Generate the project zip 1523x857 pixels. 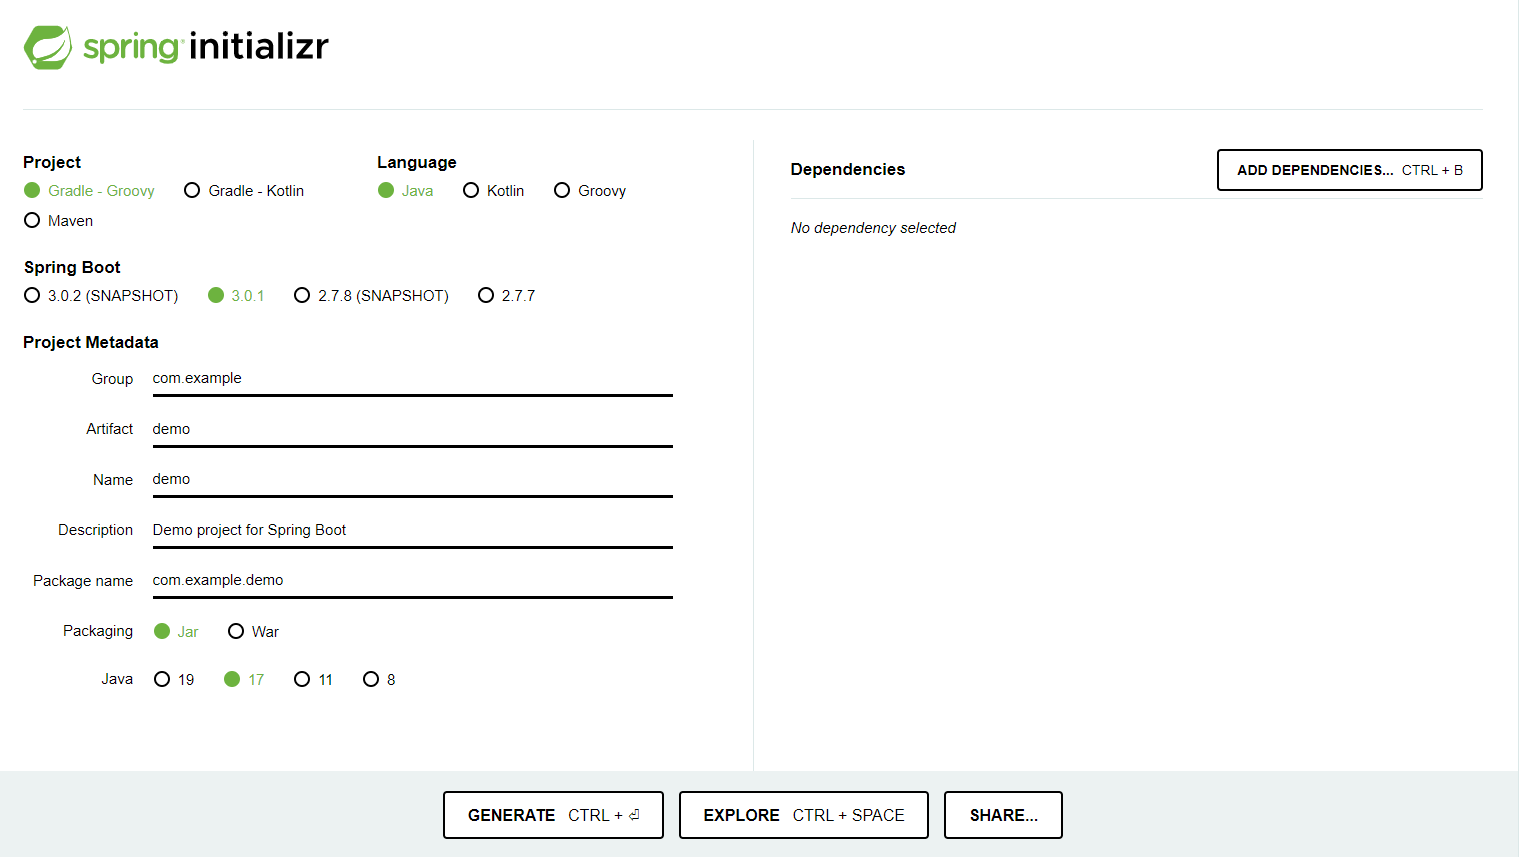coord(553,815)
